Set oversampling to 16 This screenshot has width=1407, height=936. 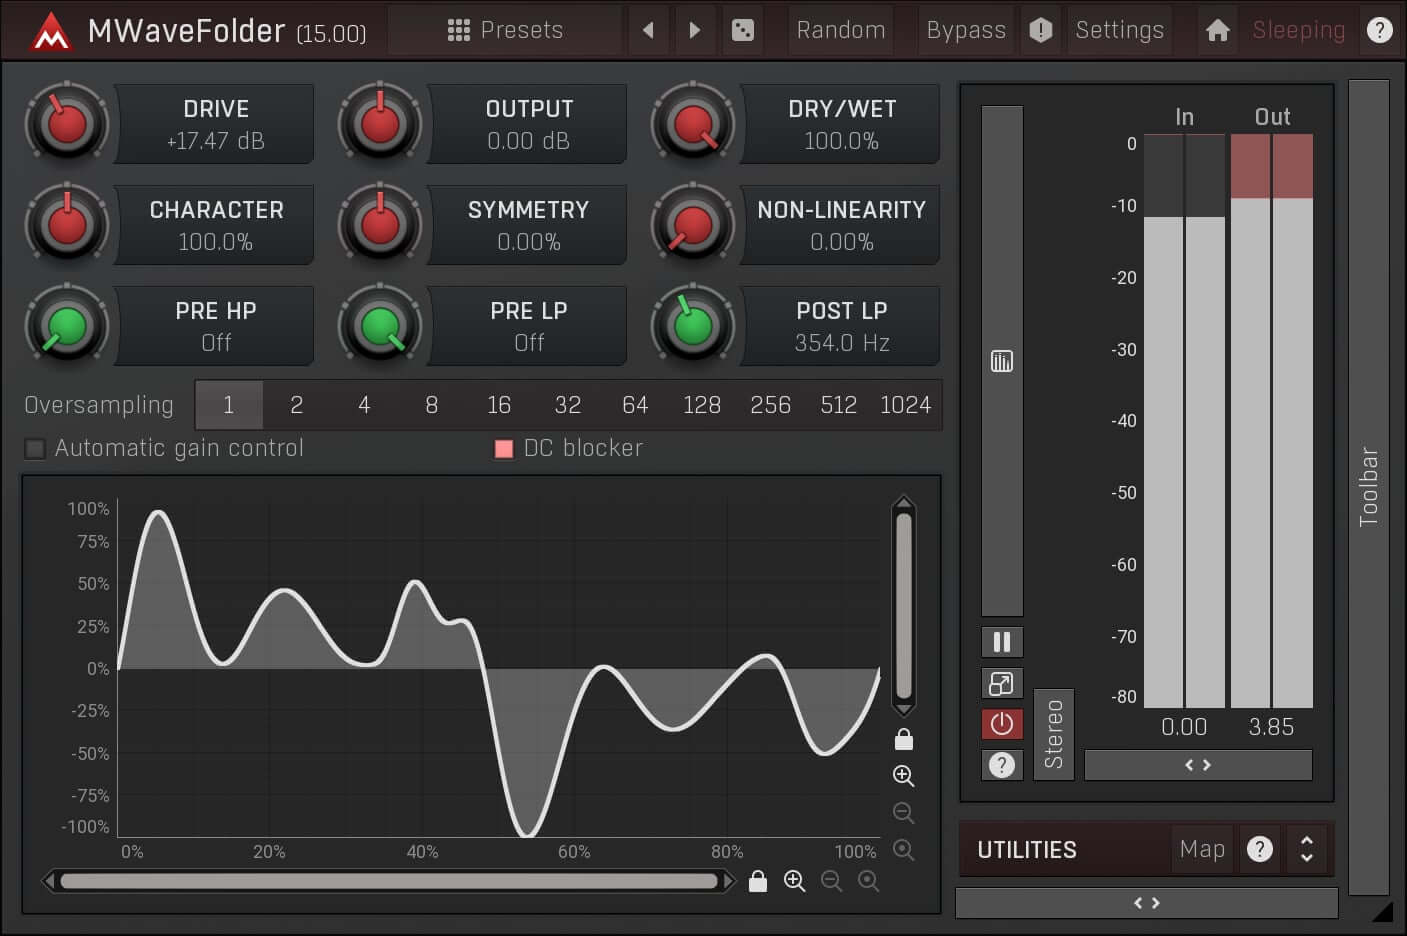coord(499,405)
